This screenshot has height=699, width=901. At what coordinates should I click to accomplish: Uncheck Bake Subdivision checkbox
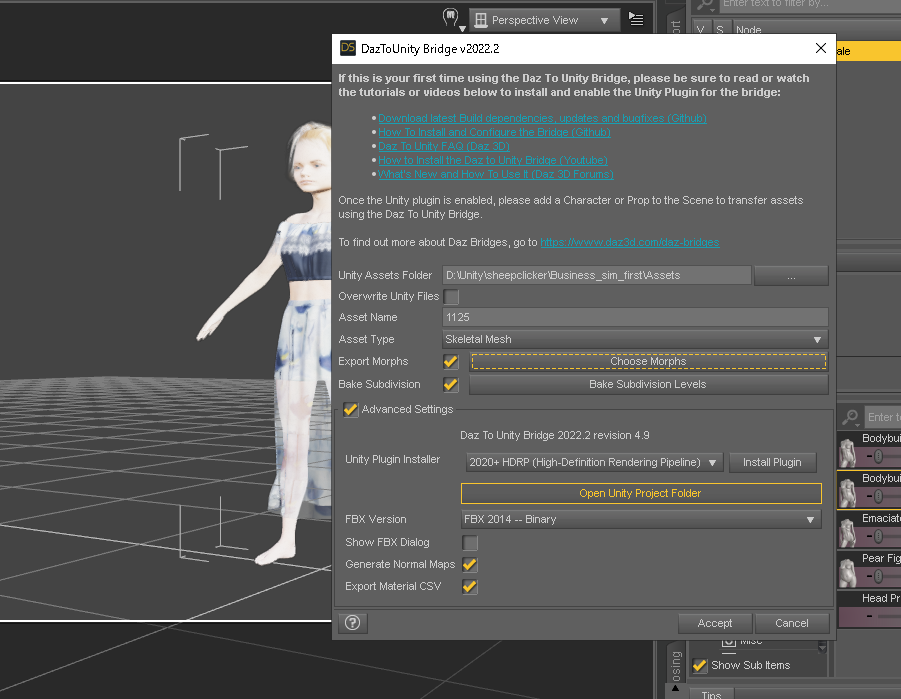point(451,385)
